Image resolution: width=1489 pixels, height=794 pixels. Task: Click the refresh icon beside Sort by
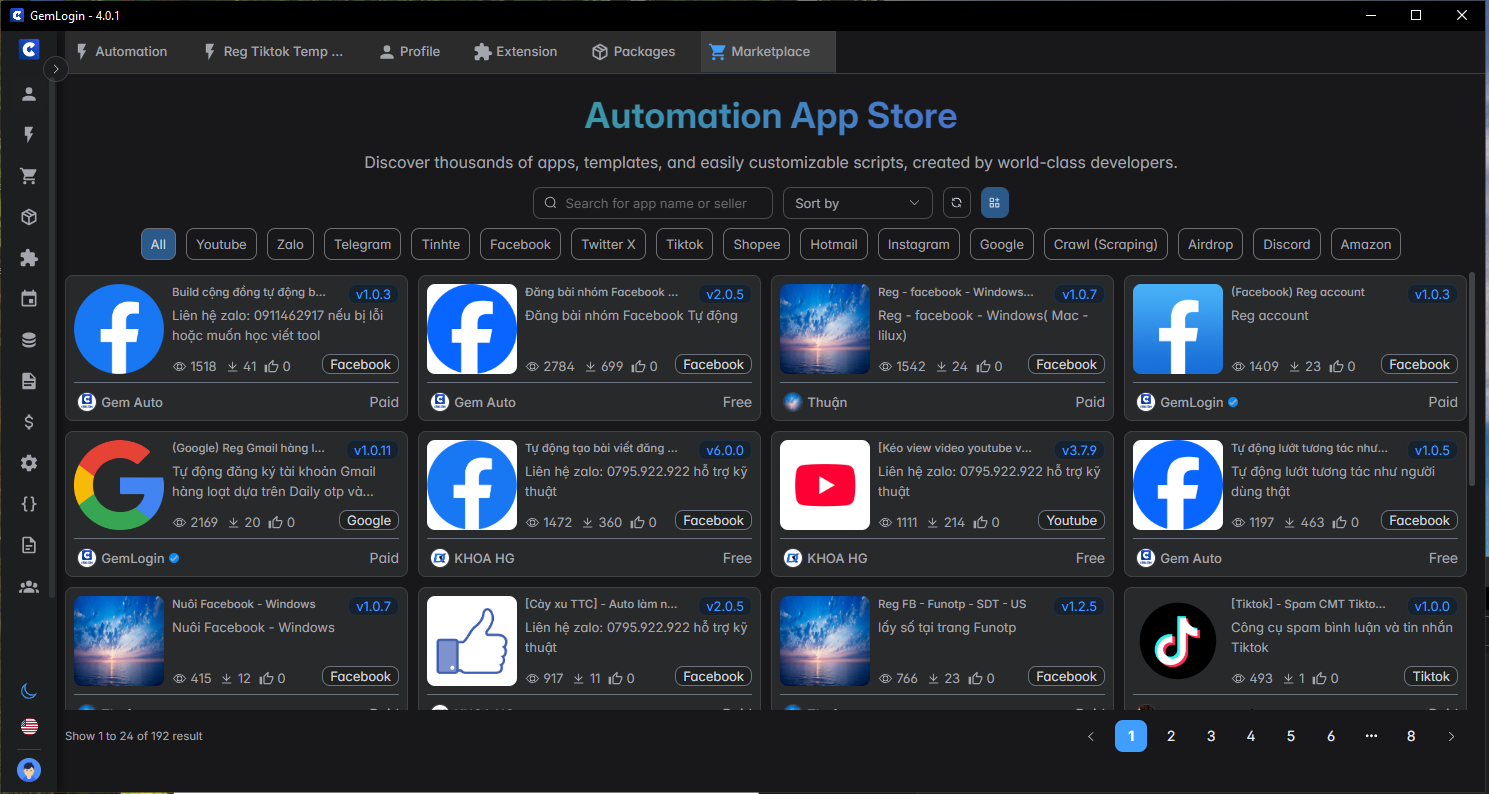coord(957,203)
